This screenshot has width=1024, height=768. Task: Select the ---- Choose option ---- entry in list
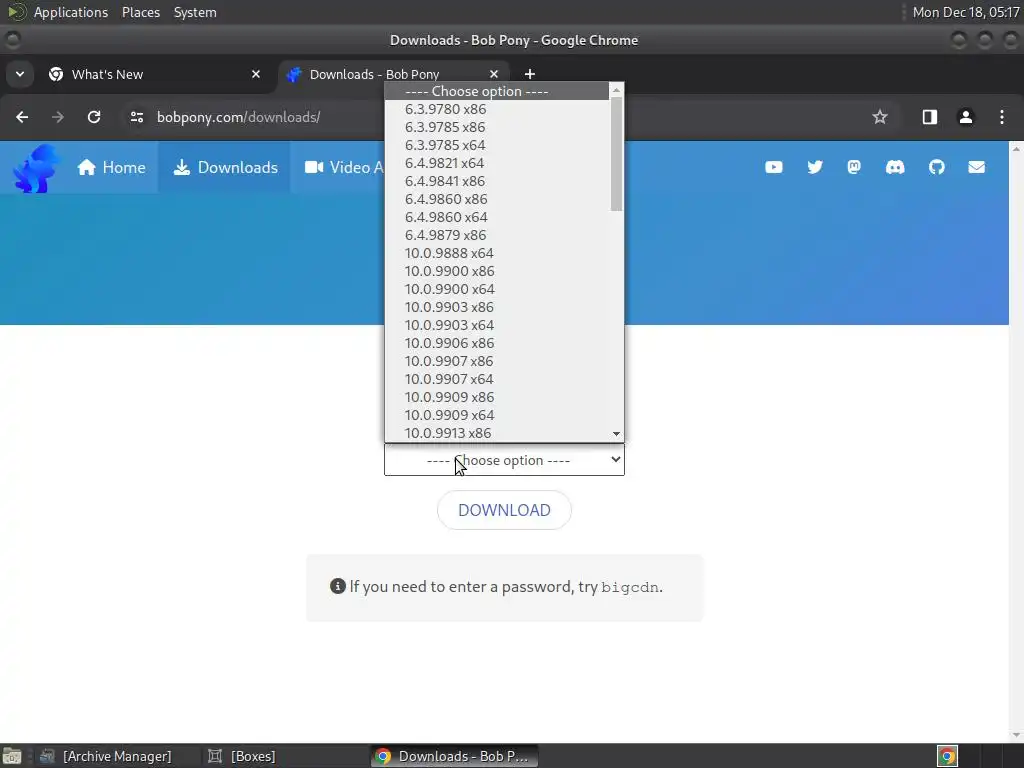(x=497, y=91)
